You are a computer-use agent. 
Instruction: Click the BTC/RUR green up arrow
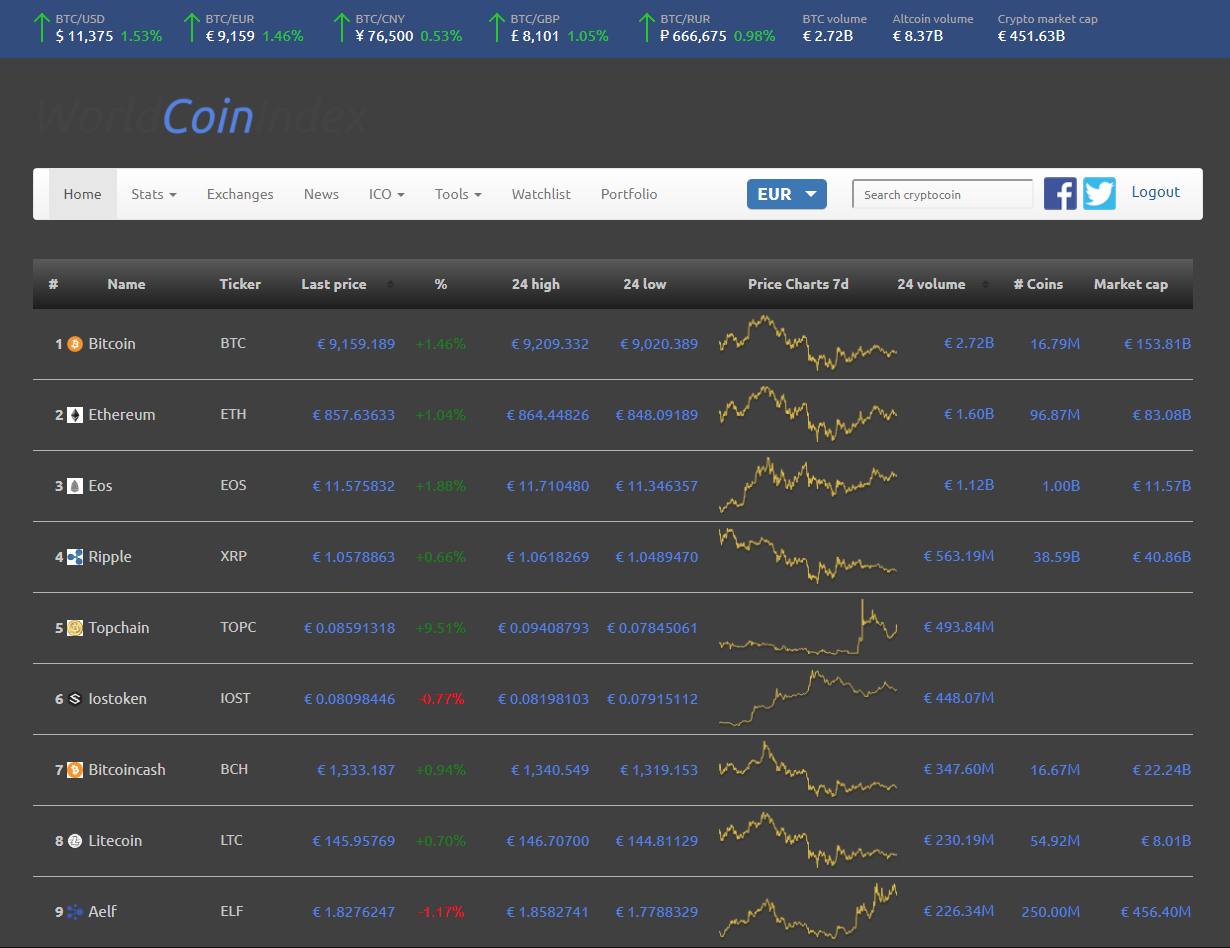tap(646, 27)
